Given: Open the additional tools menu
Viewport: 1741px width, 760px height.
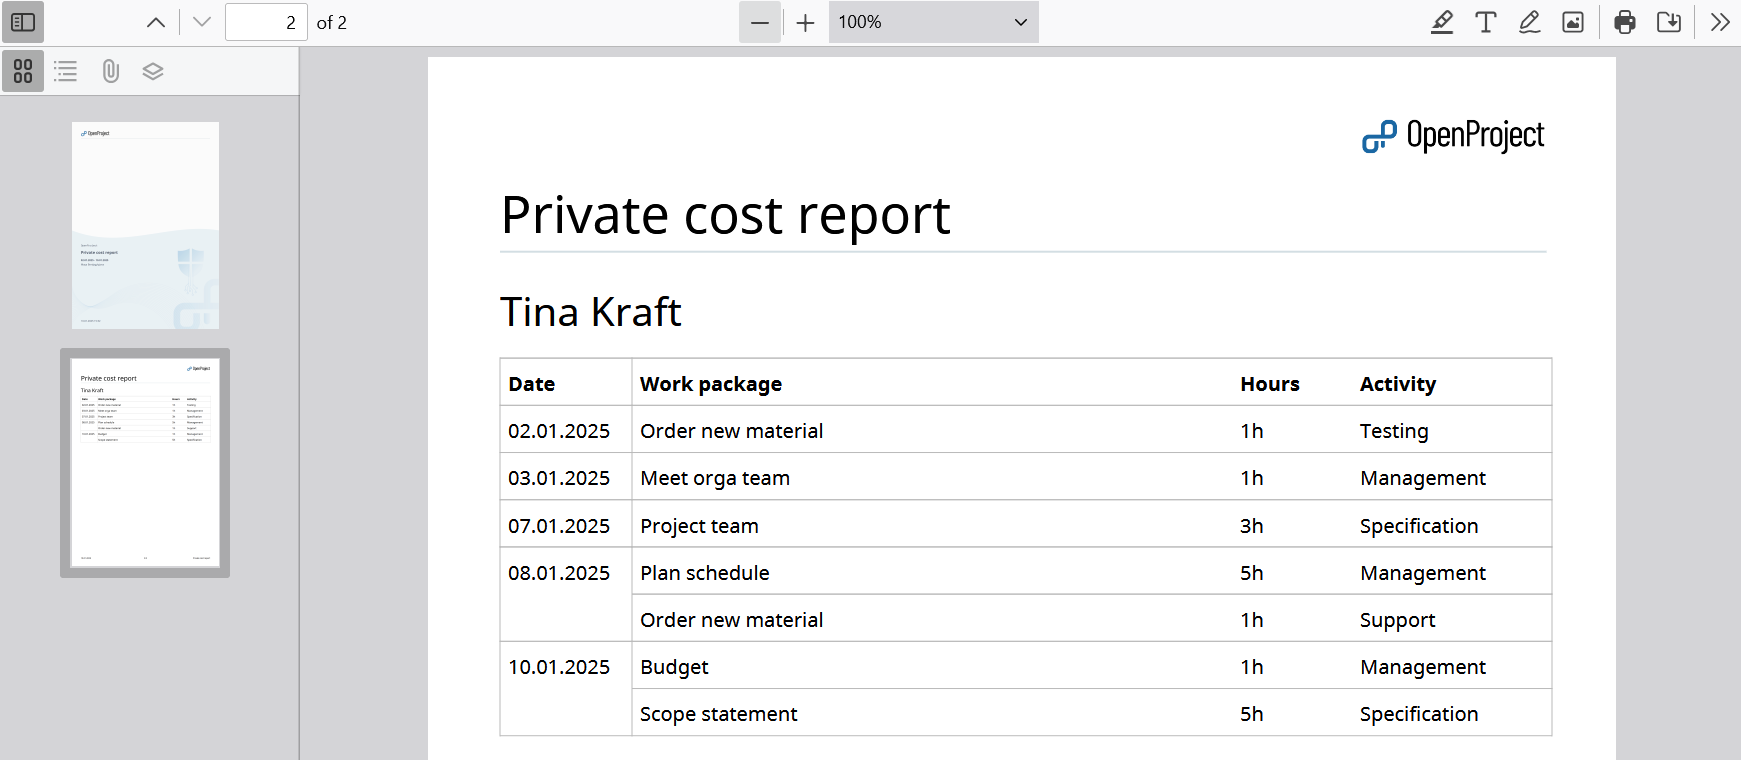Looking at the screenshot, I should pos(1719,22).
